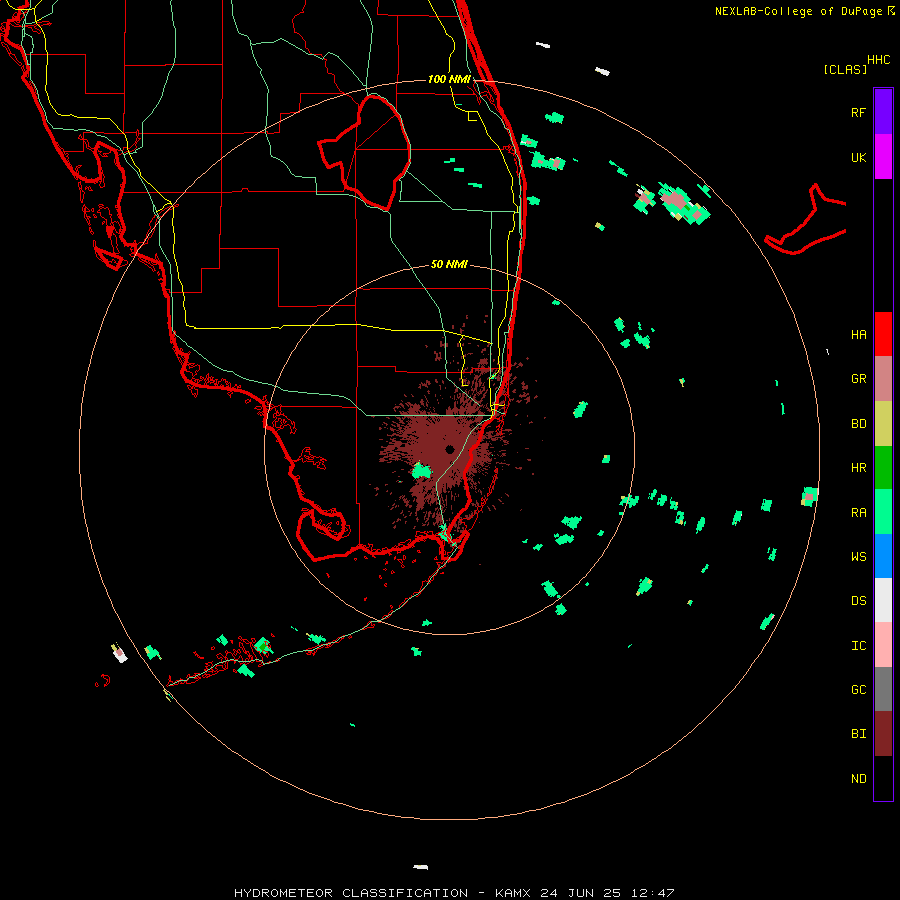900x900 pixels.
Task: Click the BD legend label
Action: coord(858,424)
